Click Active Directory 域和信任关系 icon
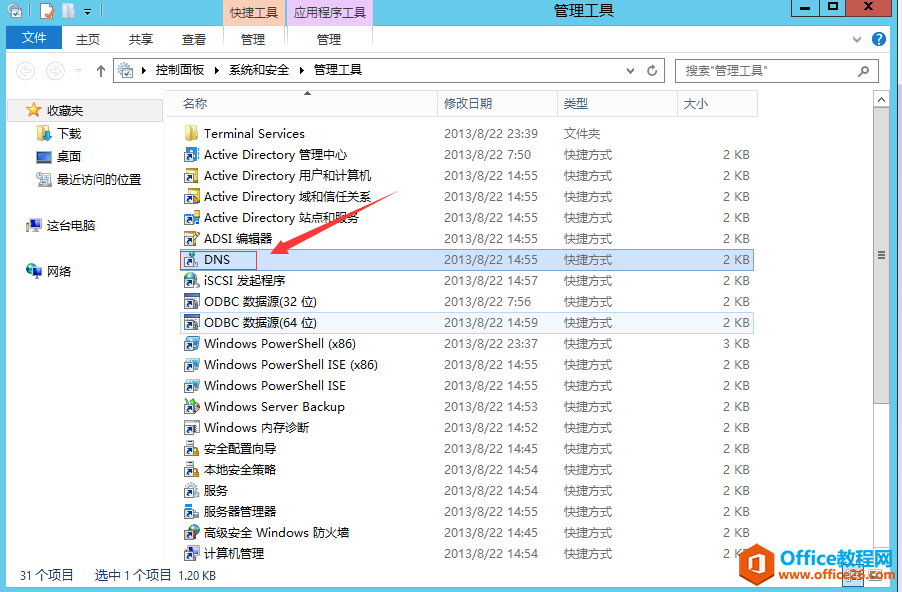This screenshot has width=902, height=592. [191, 197]
